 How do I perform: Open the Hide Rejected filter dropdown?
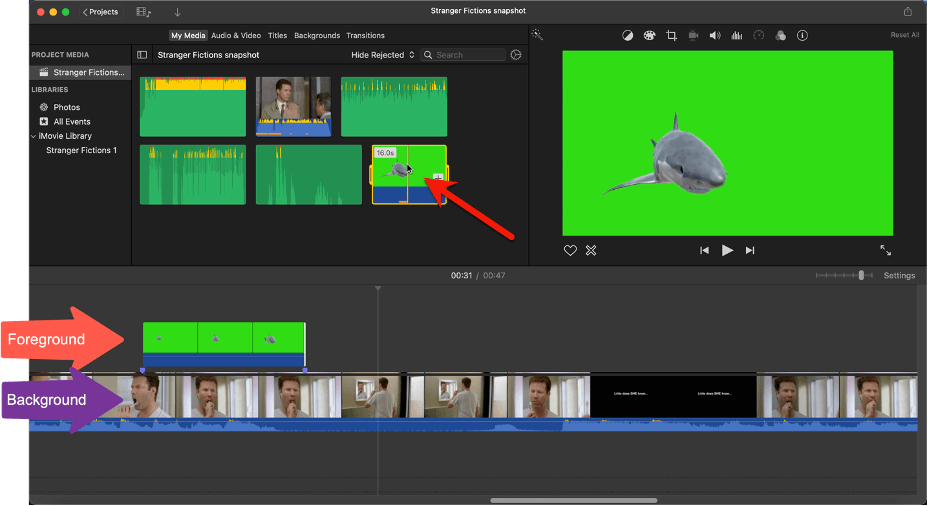point(382,55)
